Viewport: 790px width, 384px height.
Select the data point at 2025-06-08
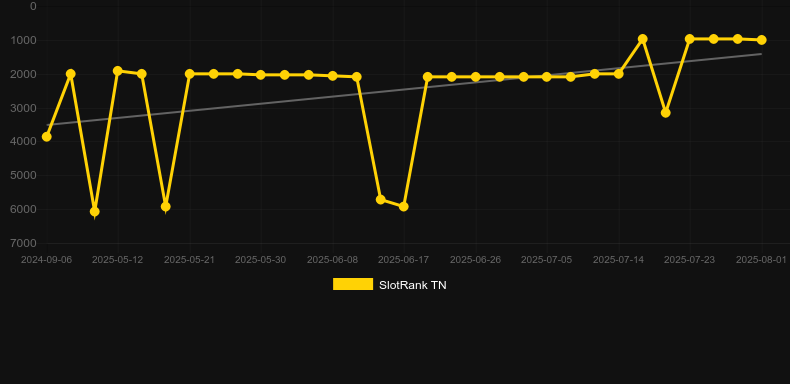coord(333,76)
